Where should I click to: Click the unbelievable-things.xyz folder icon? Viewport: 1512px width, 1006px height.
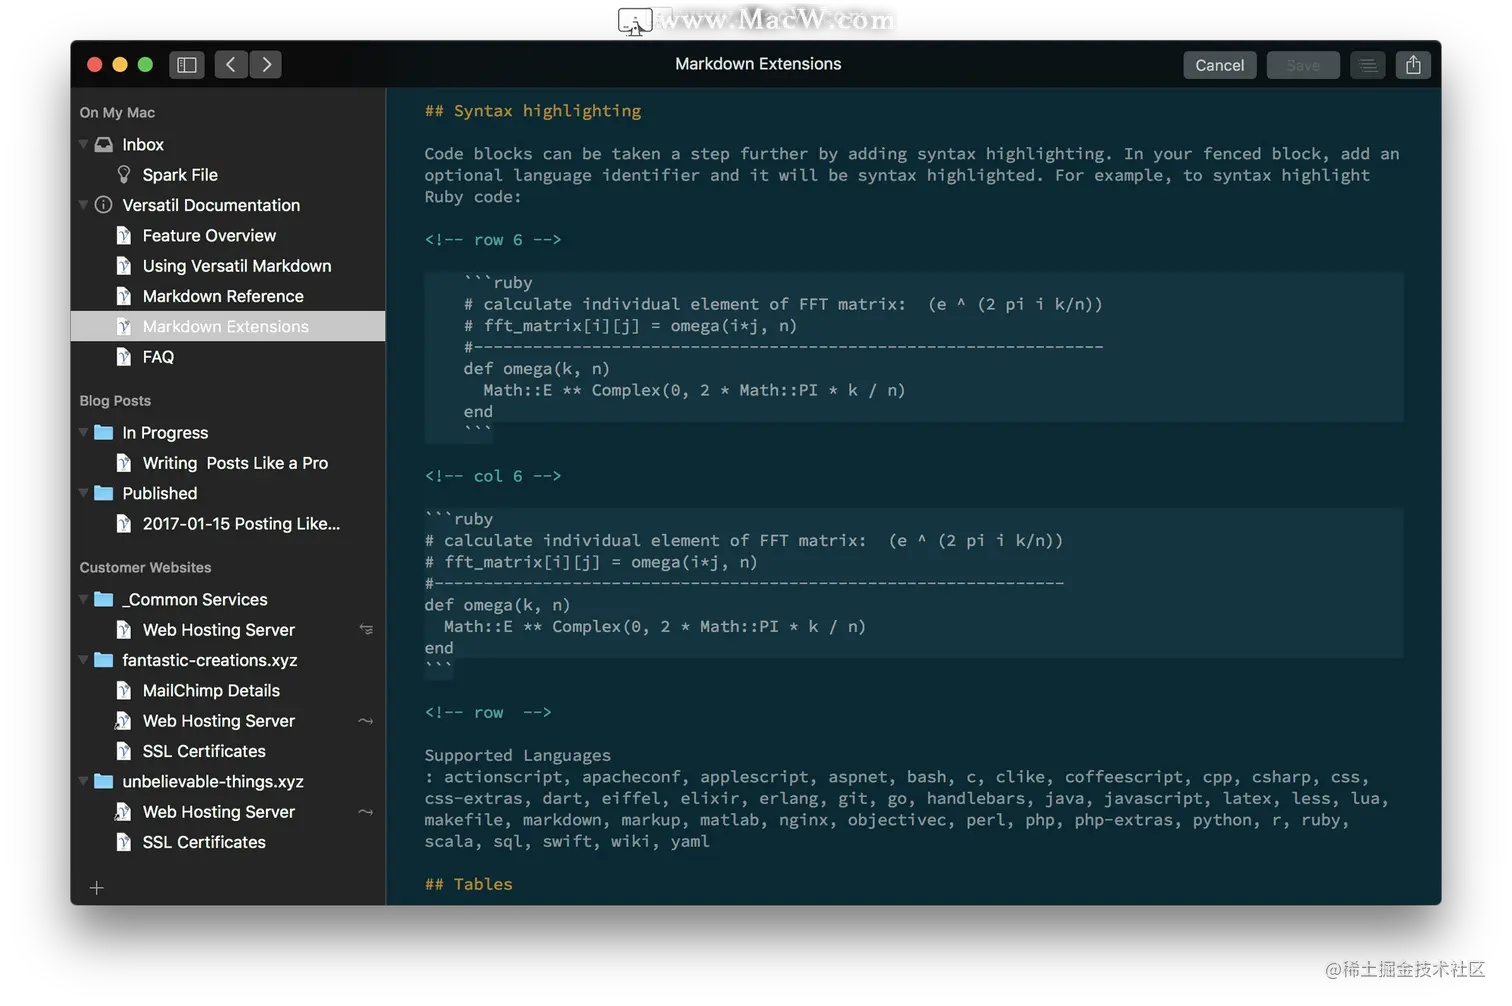click(x=103, y=782)
